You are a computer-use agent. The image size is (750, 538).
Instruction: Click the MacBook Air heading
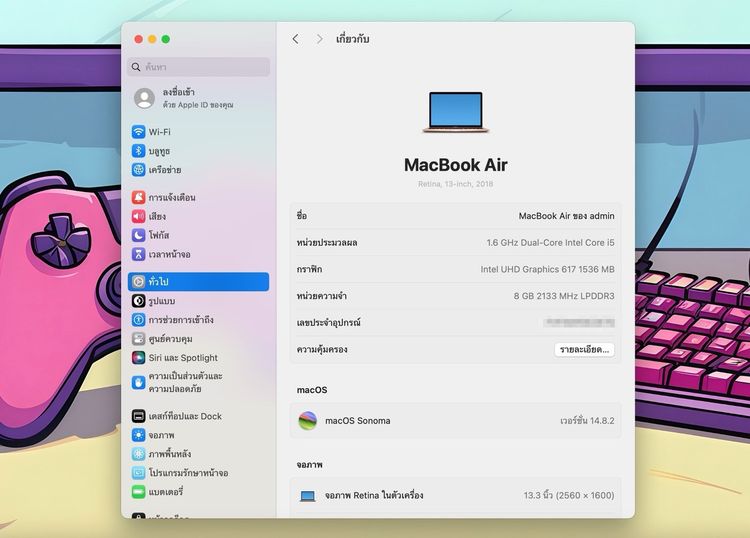coord(455,165)
